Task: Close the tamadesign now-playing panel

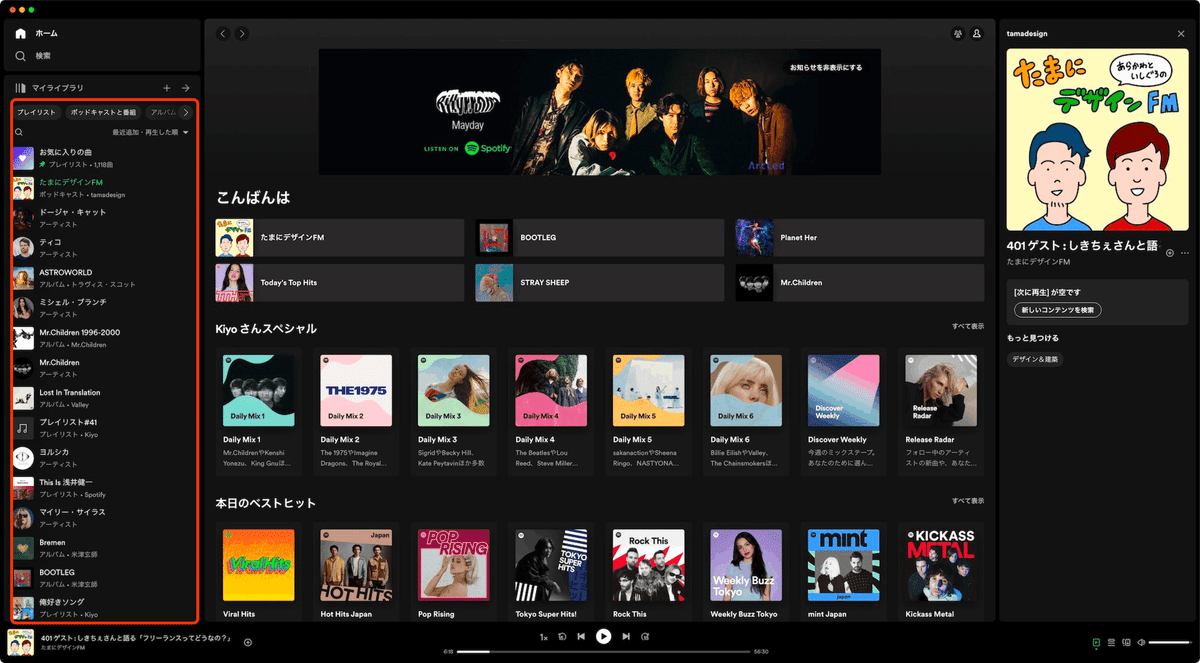Action: 1181,34
